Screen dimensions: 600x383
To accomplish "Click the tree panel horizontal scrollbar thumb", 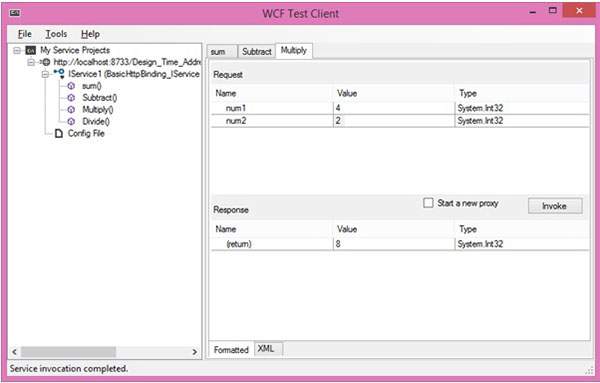I will pyautogui.click(x=68, y=352).
